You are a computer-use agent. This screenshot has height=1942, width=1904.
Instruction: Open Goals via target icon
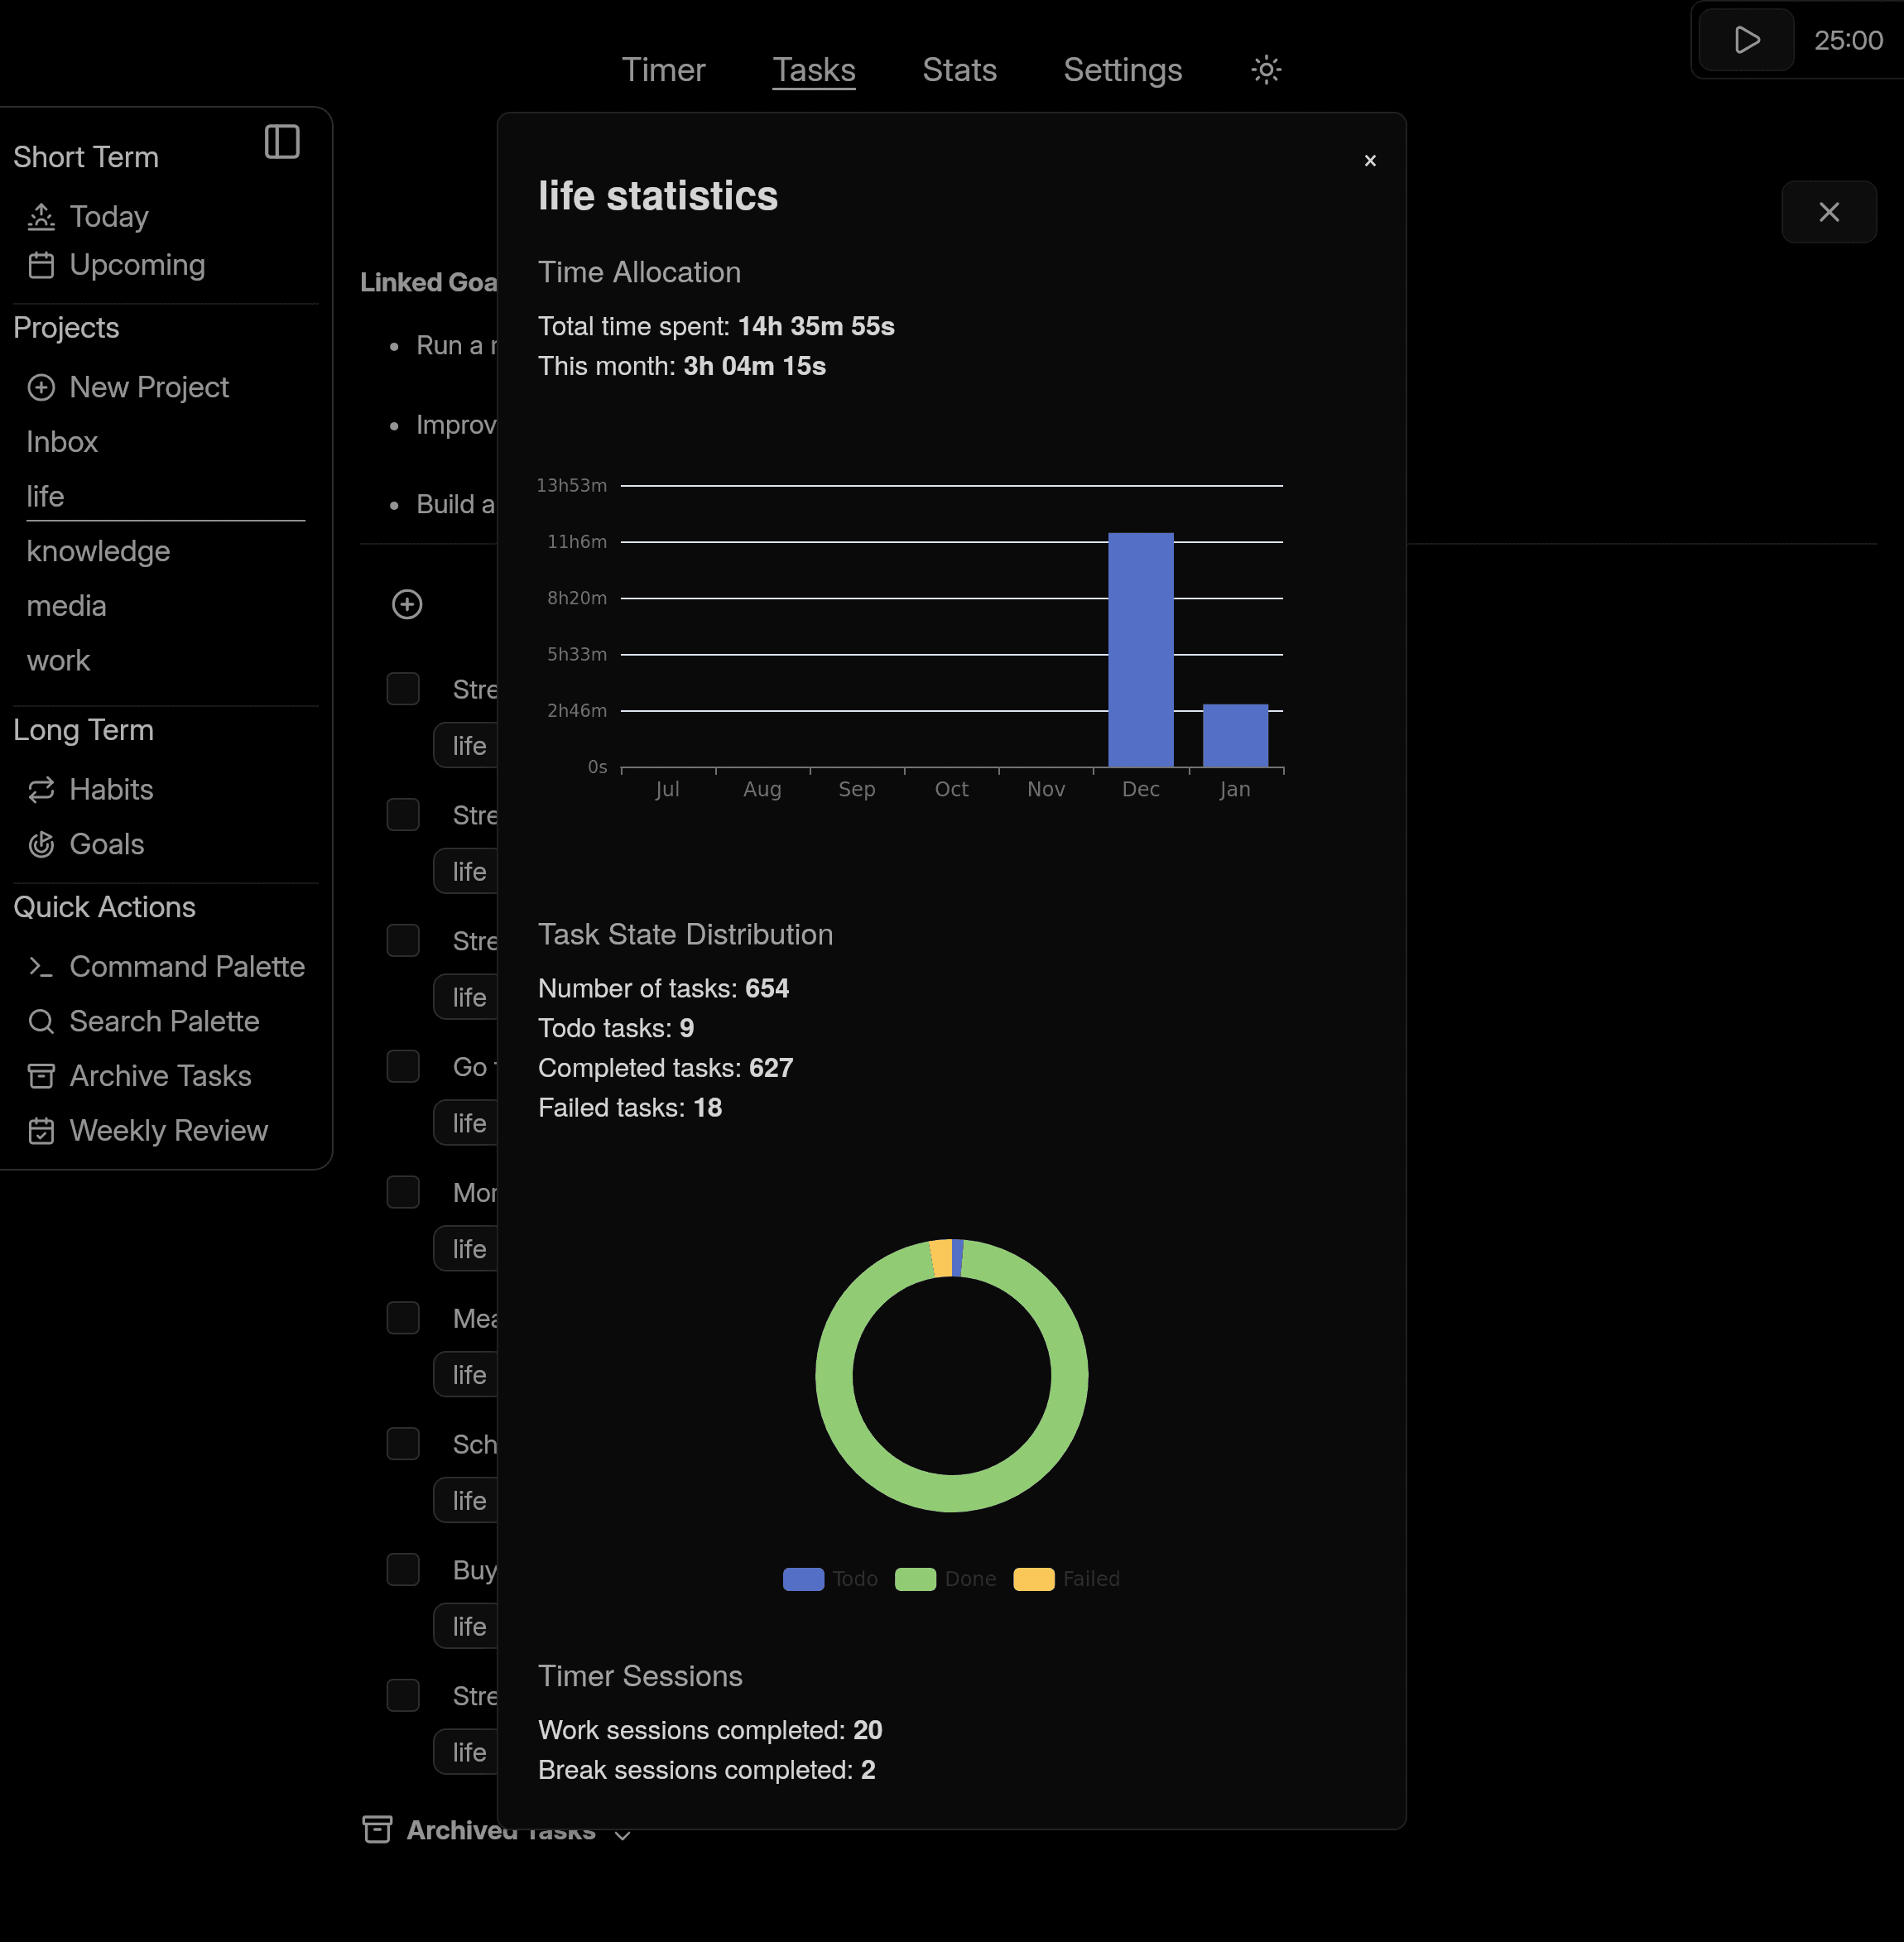[41, 845]
